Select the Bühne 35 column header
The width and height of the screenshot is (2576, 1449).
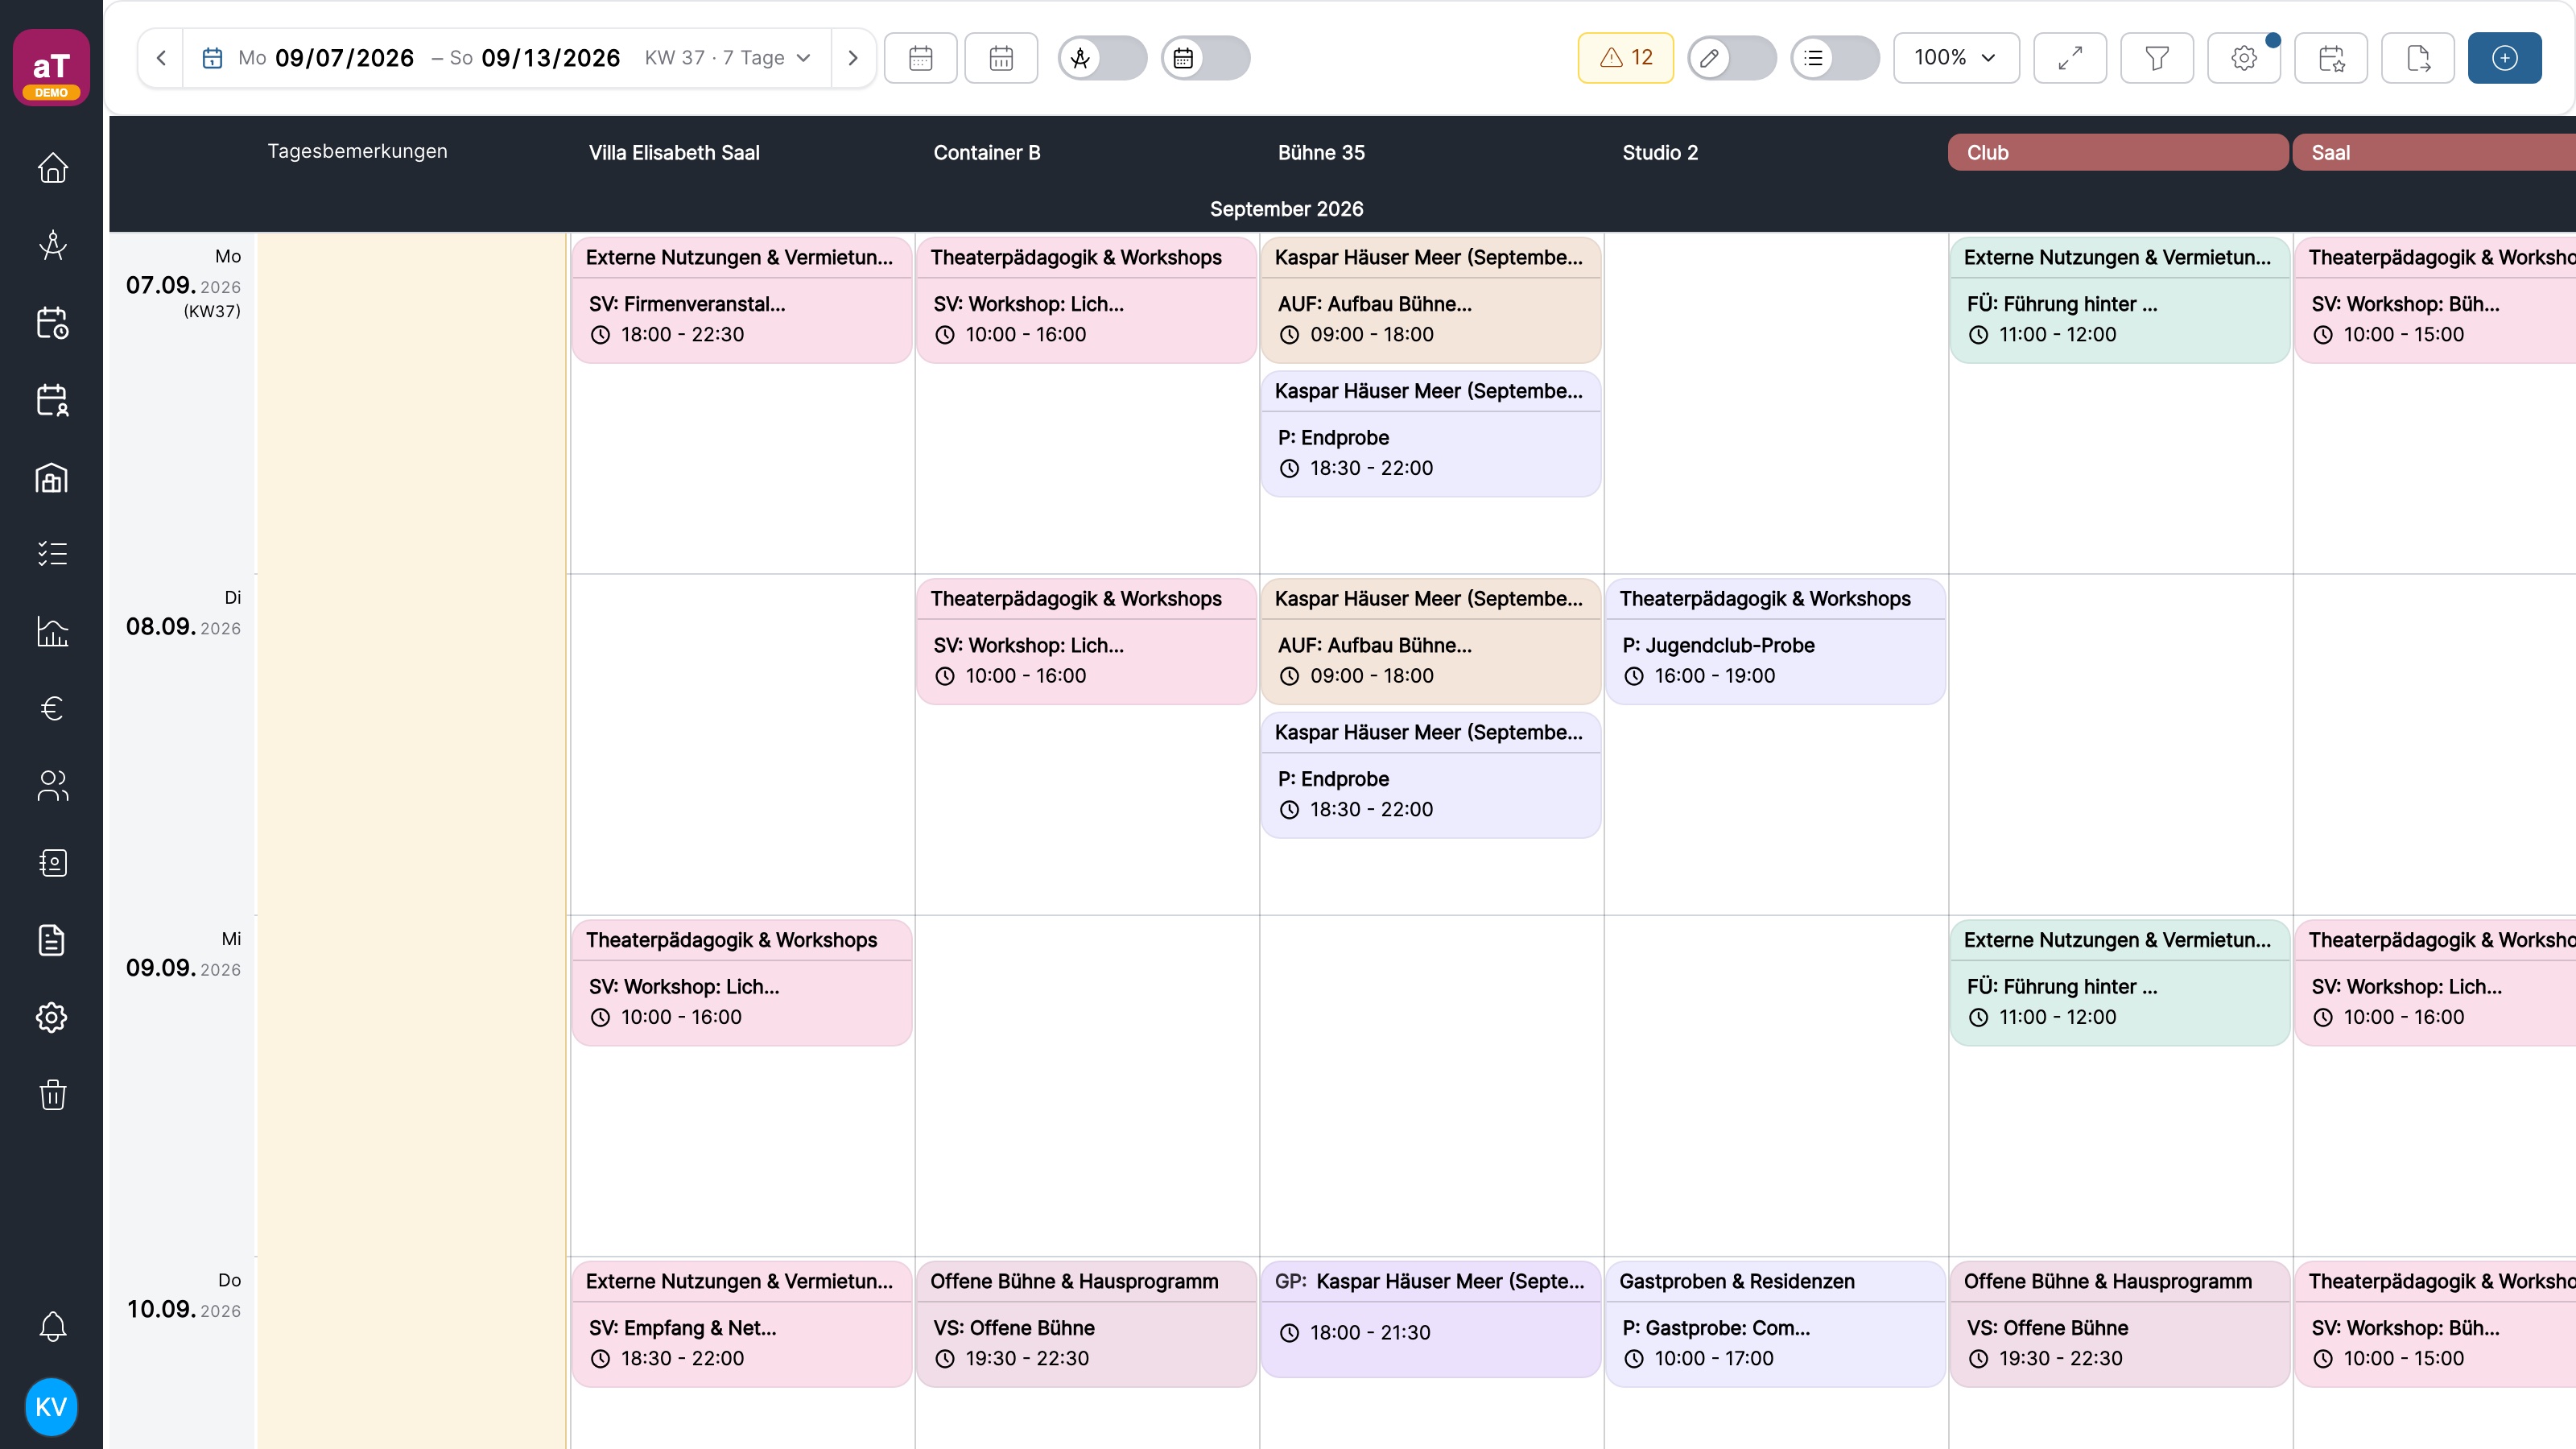tap(1321, 153)
